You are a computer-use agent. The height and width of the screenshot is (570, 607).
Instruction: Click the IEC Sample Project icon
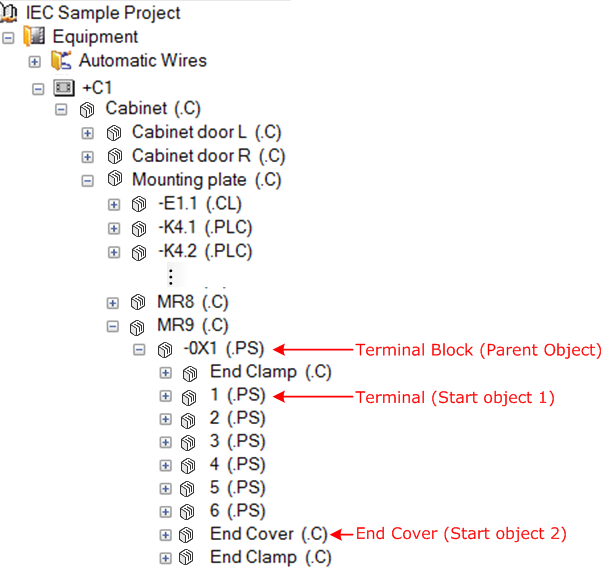point(9,12)
